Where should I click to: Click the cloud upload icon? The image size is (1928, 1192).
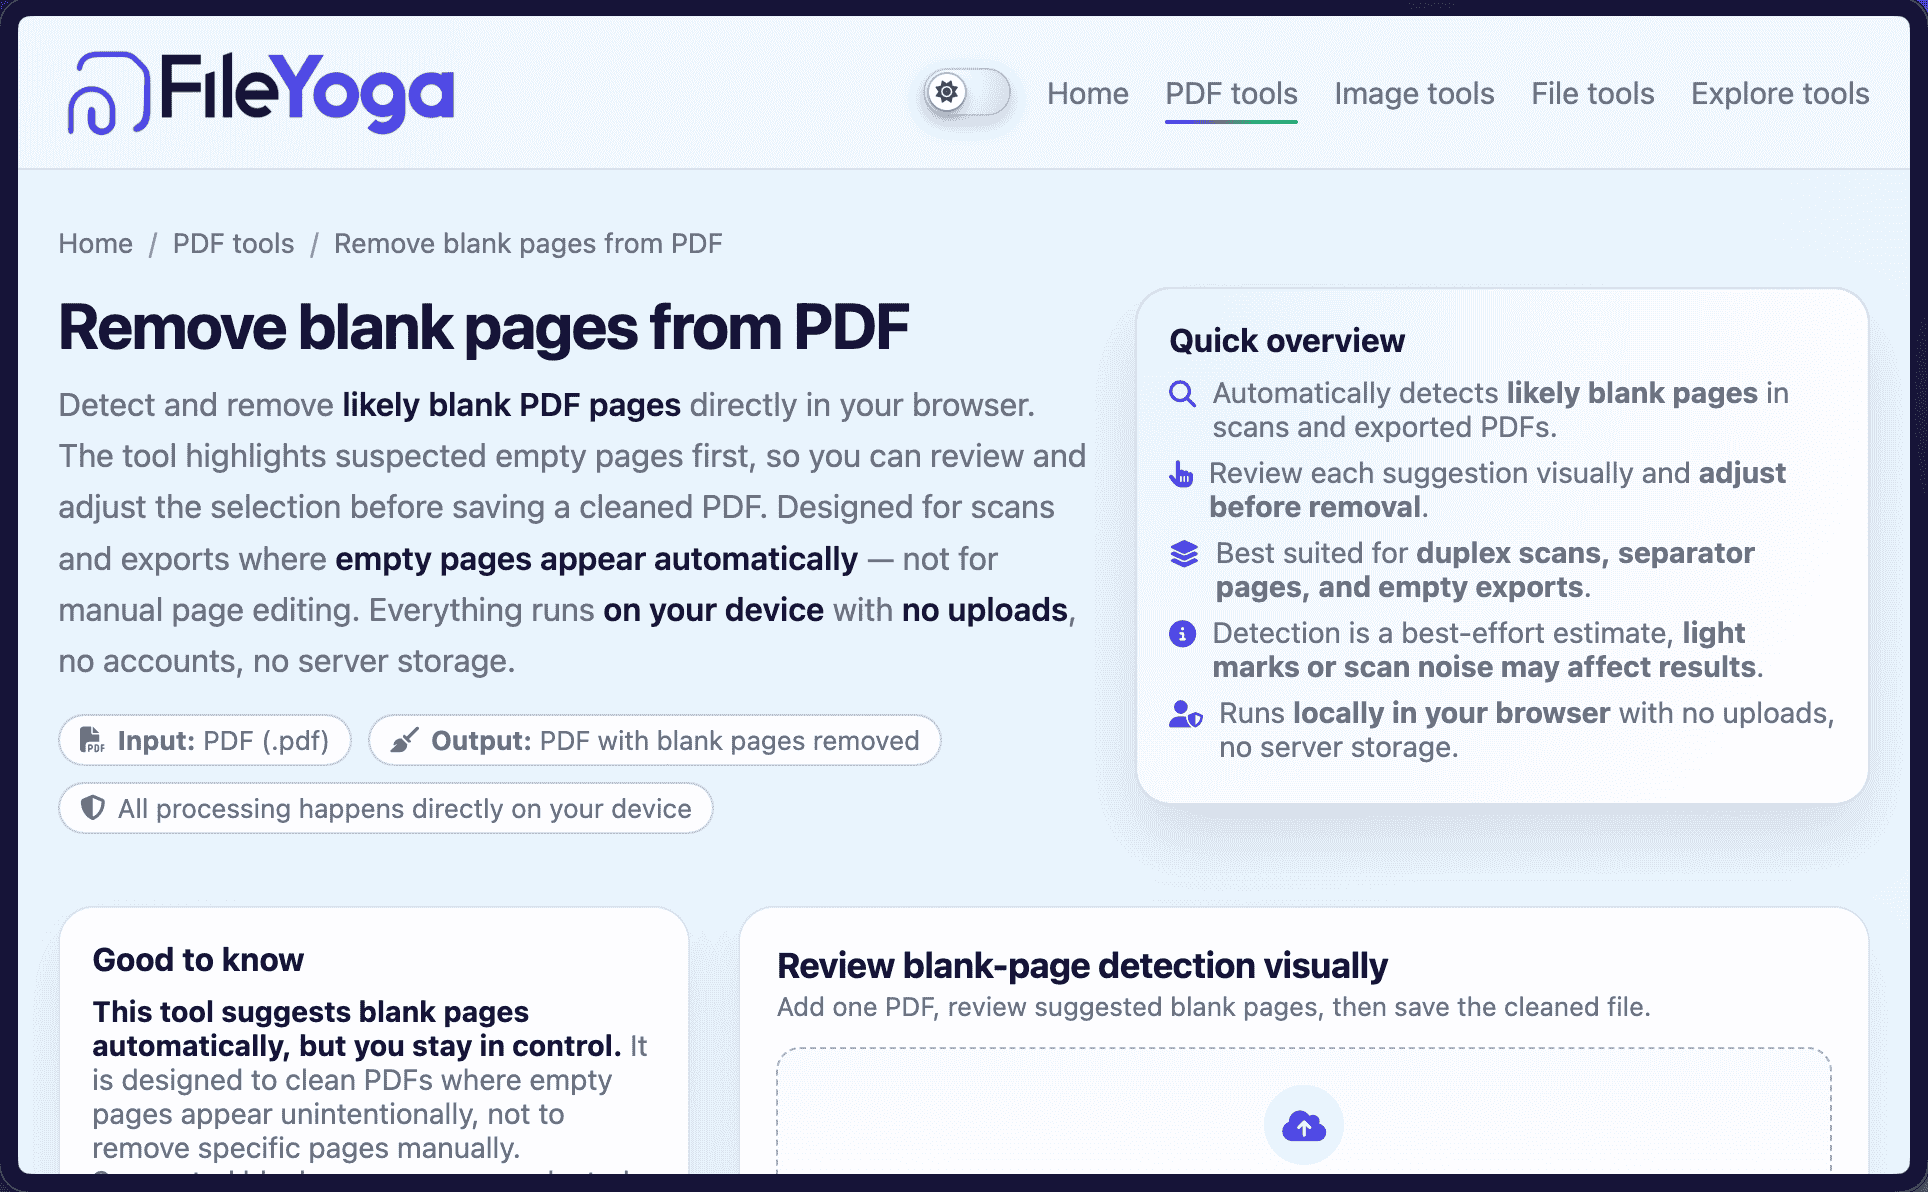pyautogui.click(x=1304, y=1126)
